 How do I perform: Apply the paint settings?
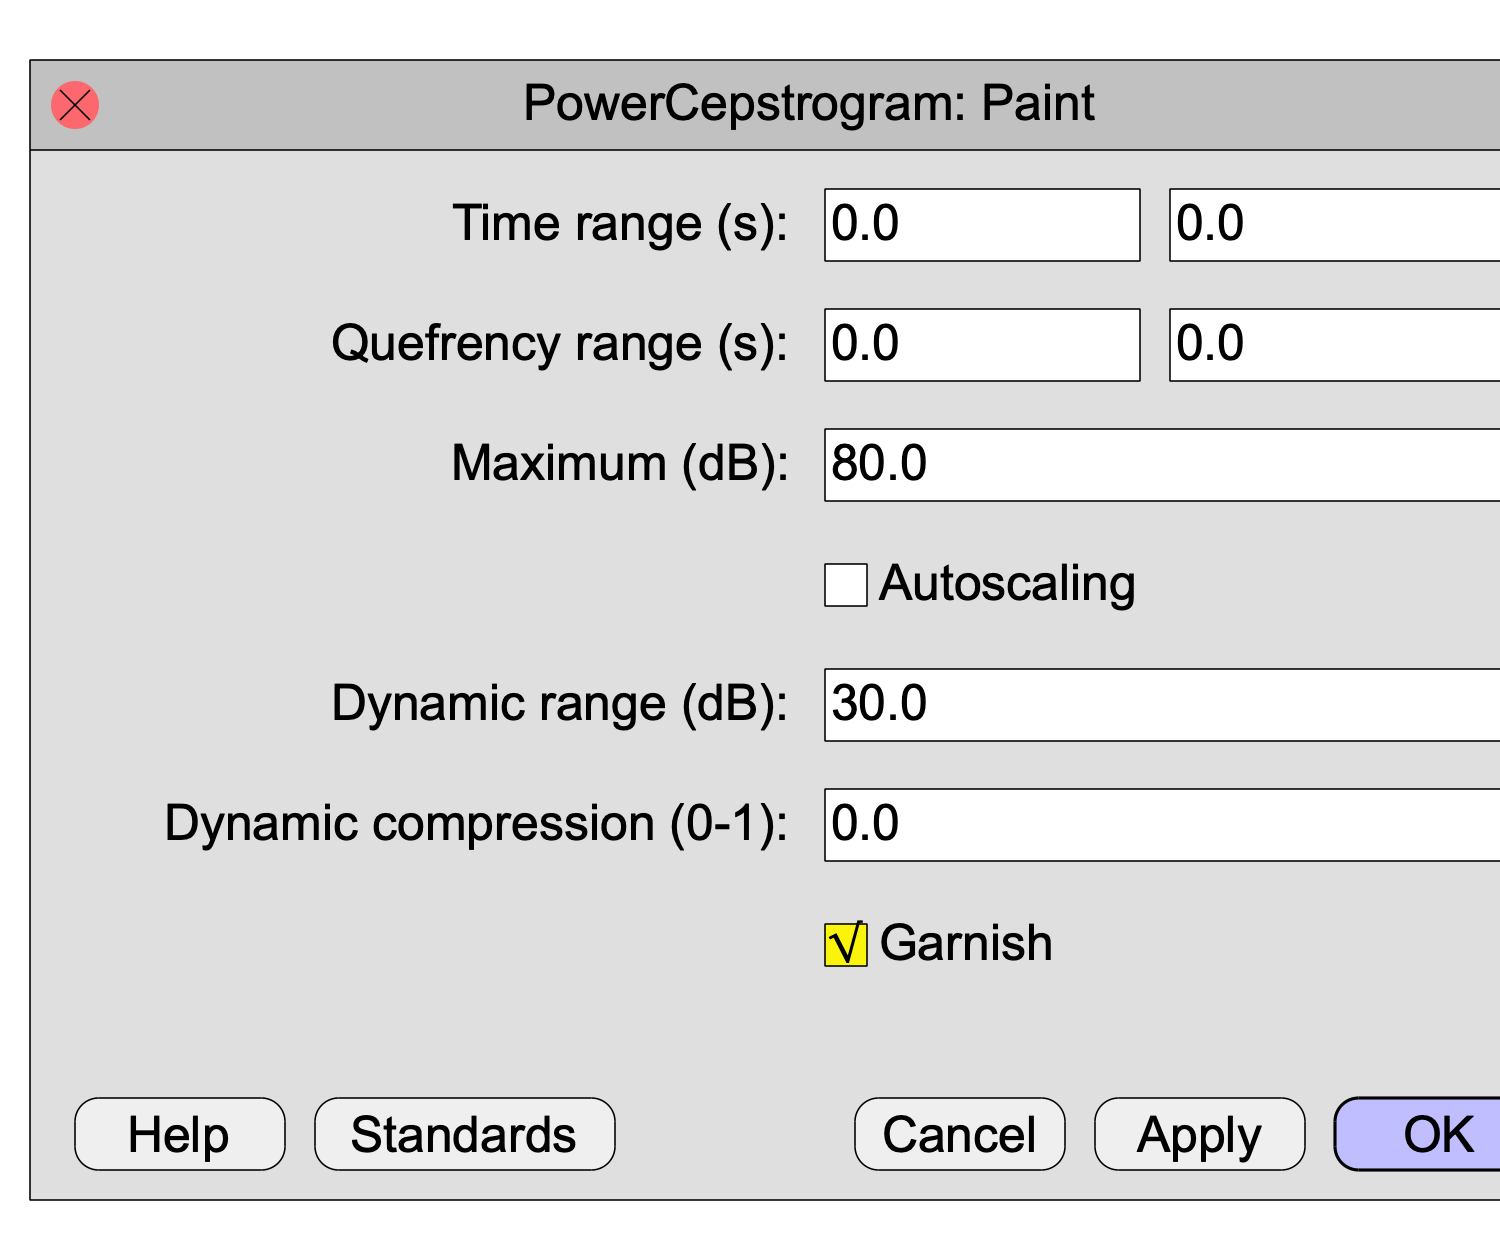coord(1200,1134)
